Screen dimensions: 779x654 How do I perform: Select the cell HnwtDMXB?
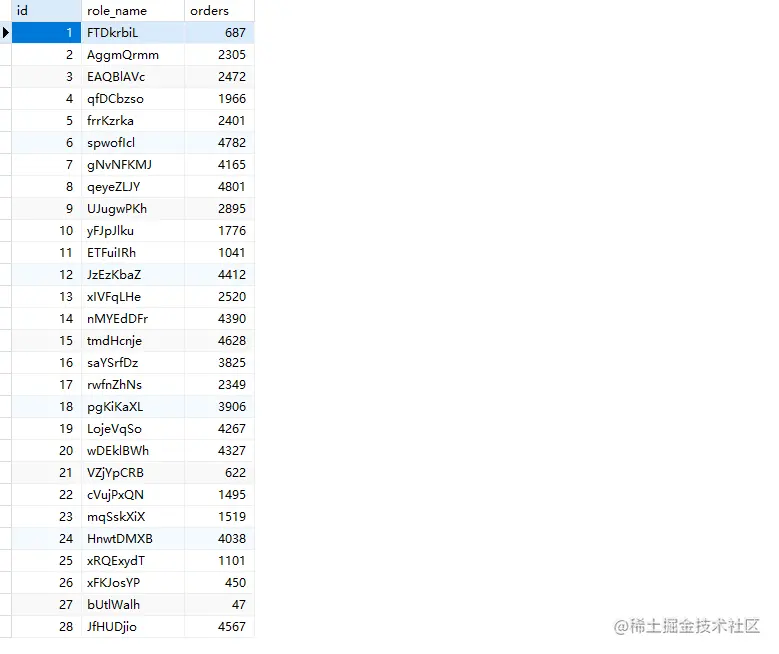pyautogui.click(x=133, y=539)
